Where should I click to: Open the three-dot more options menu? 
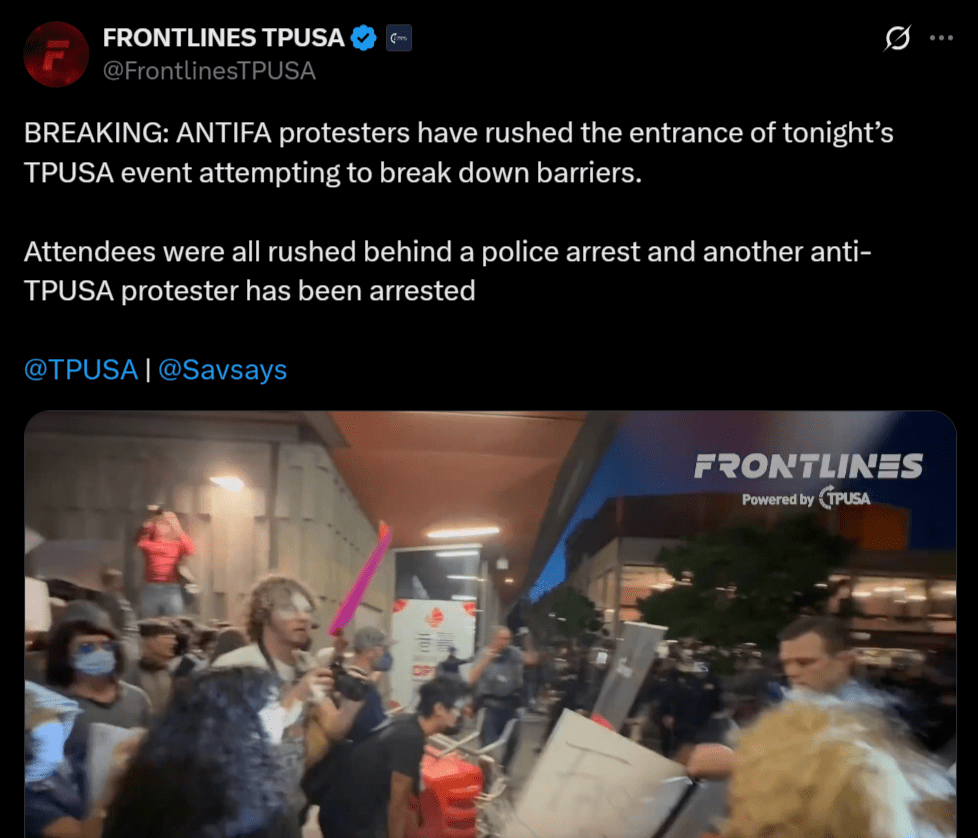coord(941,38)
